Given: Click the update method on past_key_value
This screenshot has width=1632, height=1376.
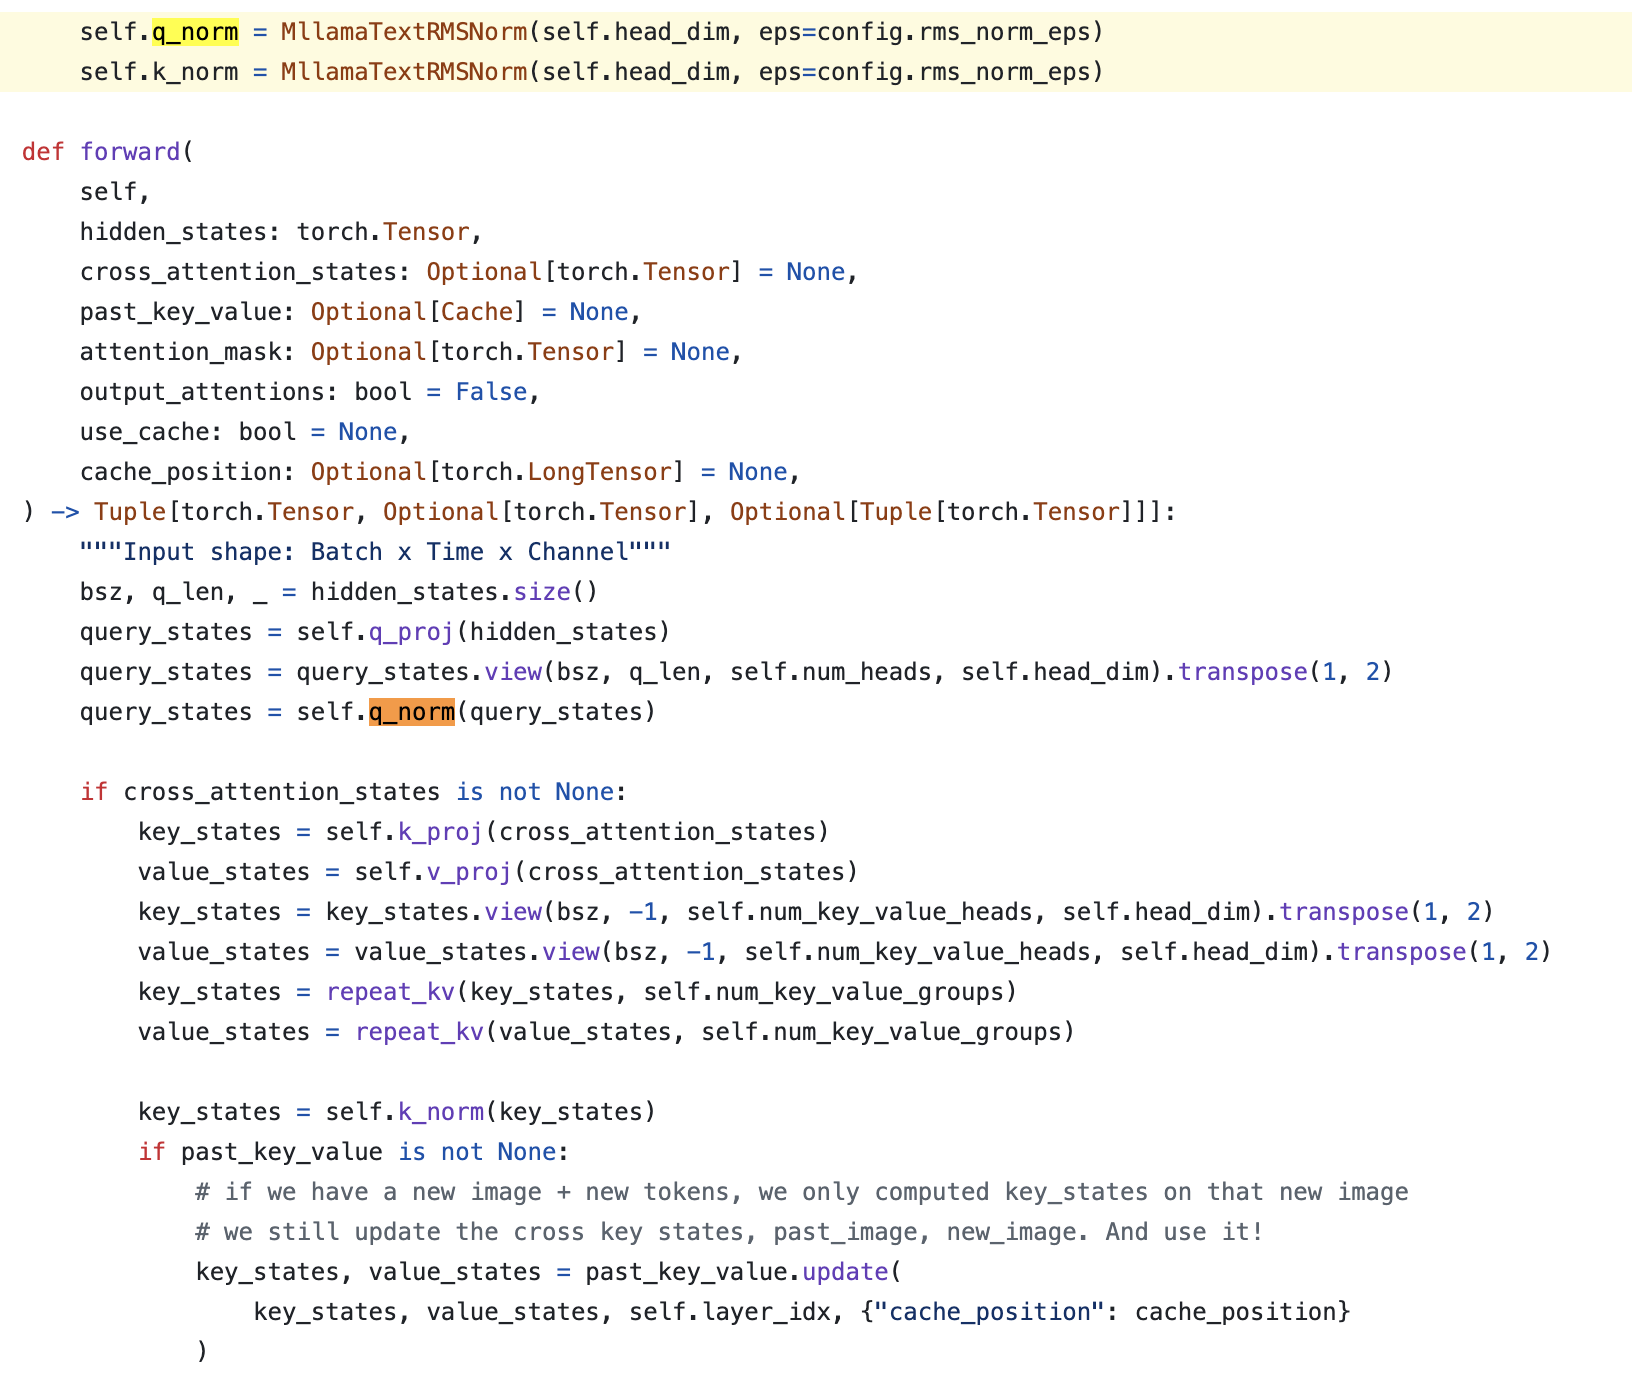Looking at the screenshot, I should click(x=845, y=1272).
